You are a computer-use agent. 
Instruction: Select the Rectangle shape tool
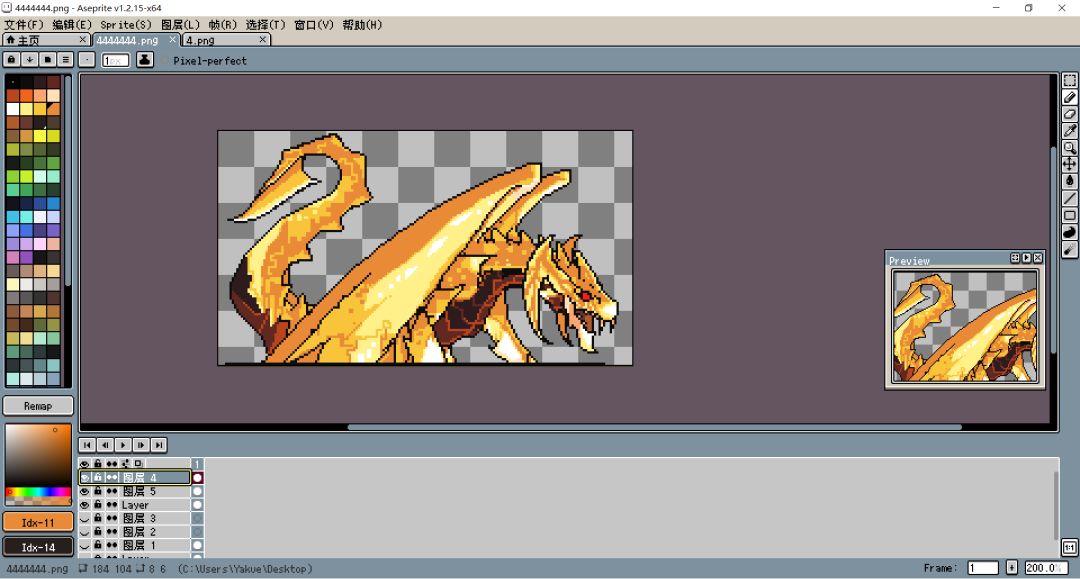click(1070, 215)
